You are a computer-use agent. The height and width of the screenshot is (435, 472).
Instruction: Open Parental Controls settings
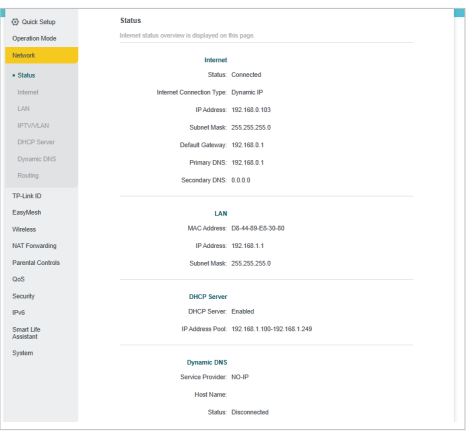tap(36, 263)
